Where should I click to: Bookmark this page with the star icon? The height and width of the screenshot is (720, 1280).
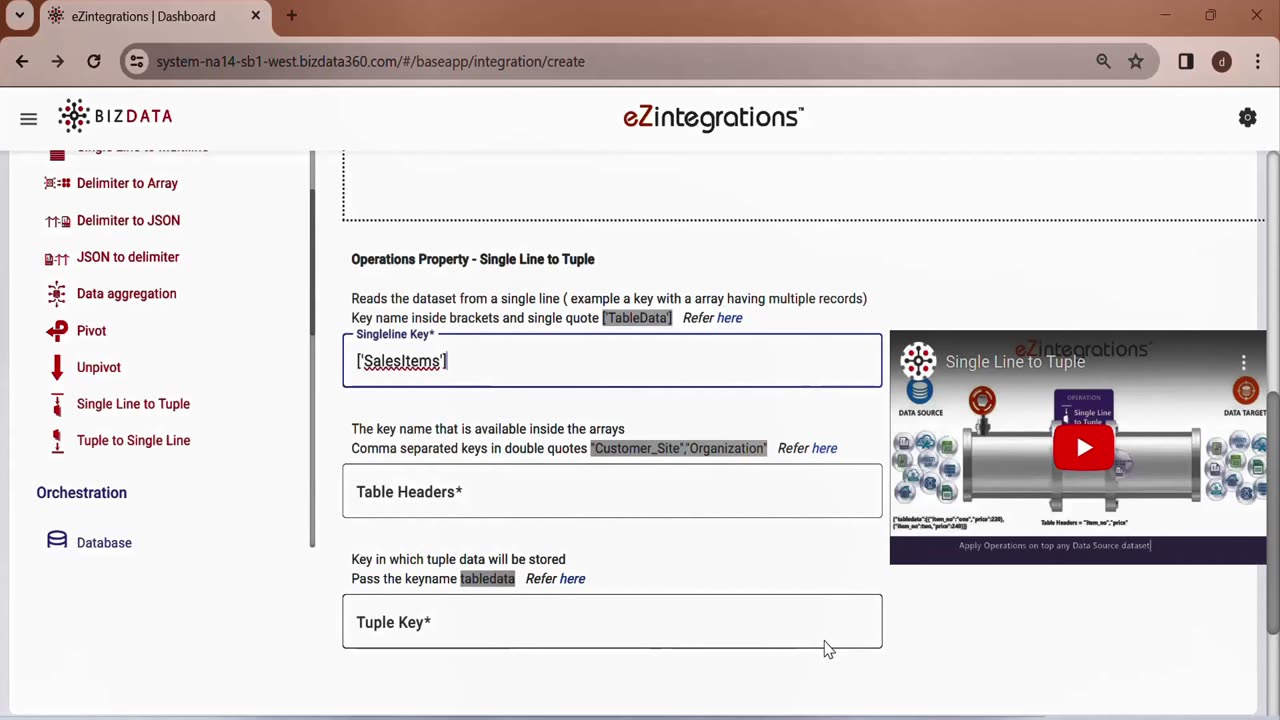pos(1136,62)
